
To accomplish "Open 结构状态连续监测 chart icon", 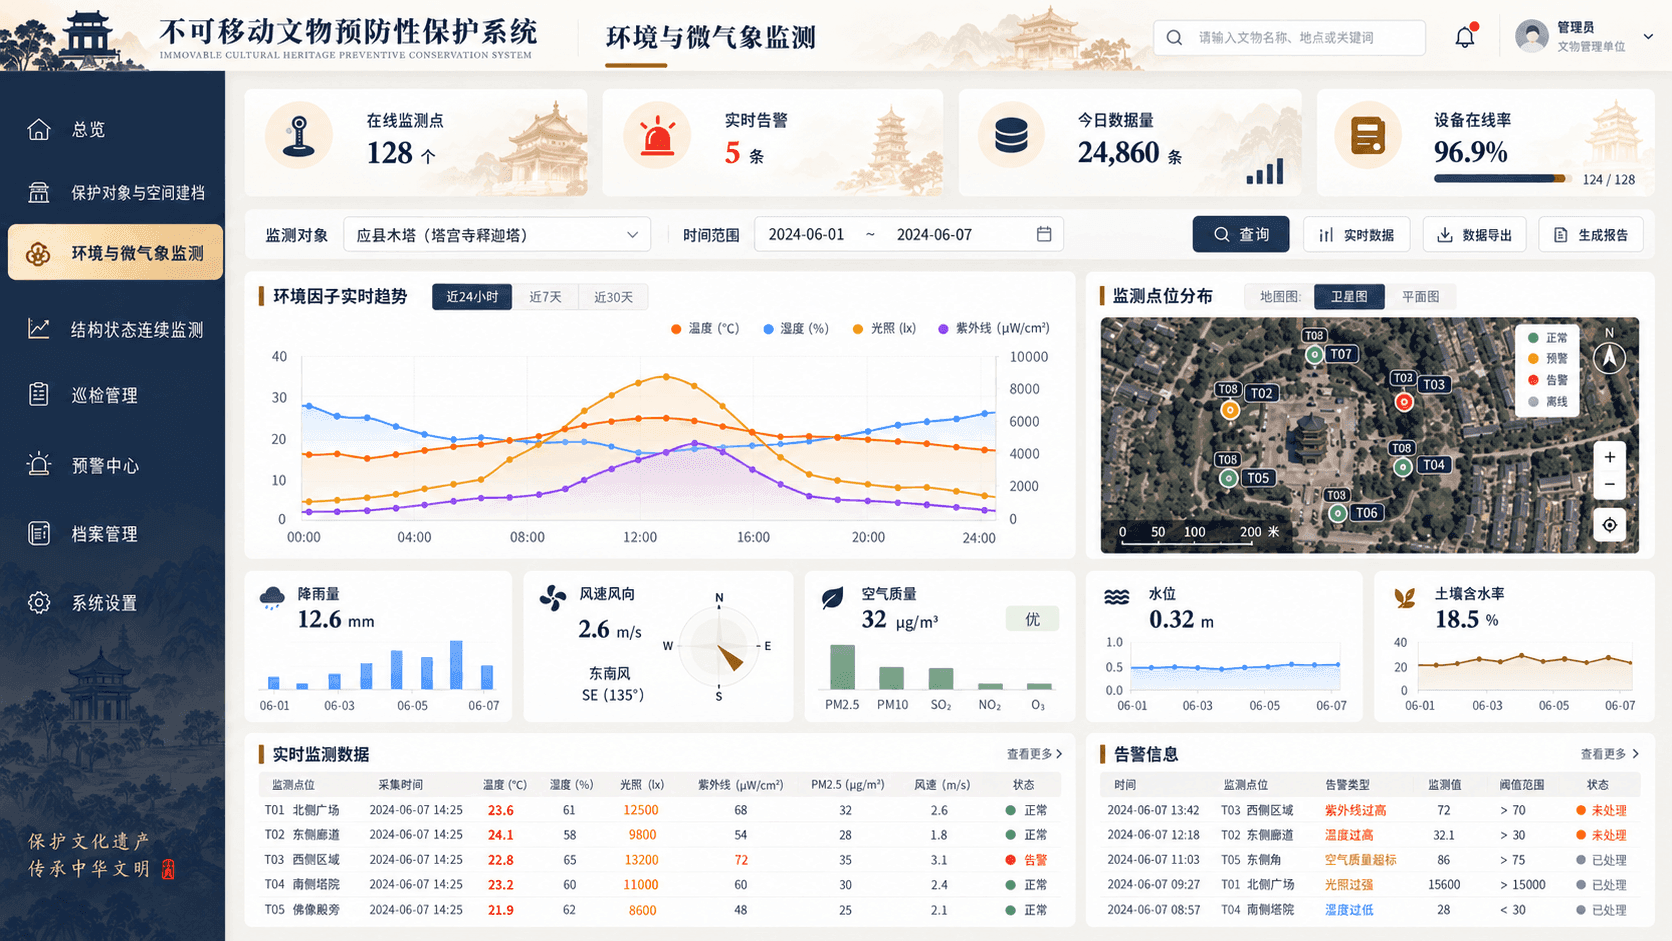I will click(x=39, y=329).
